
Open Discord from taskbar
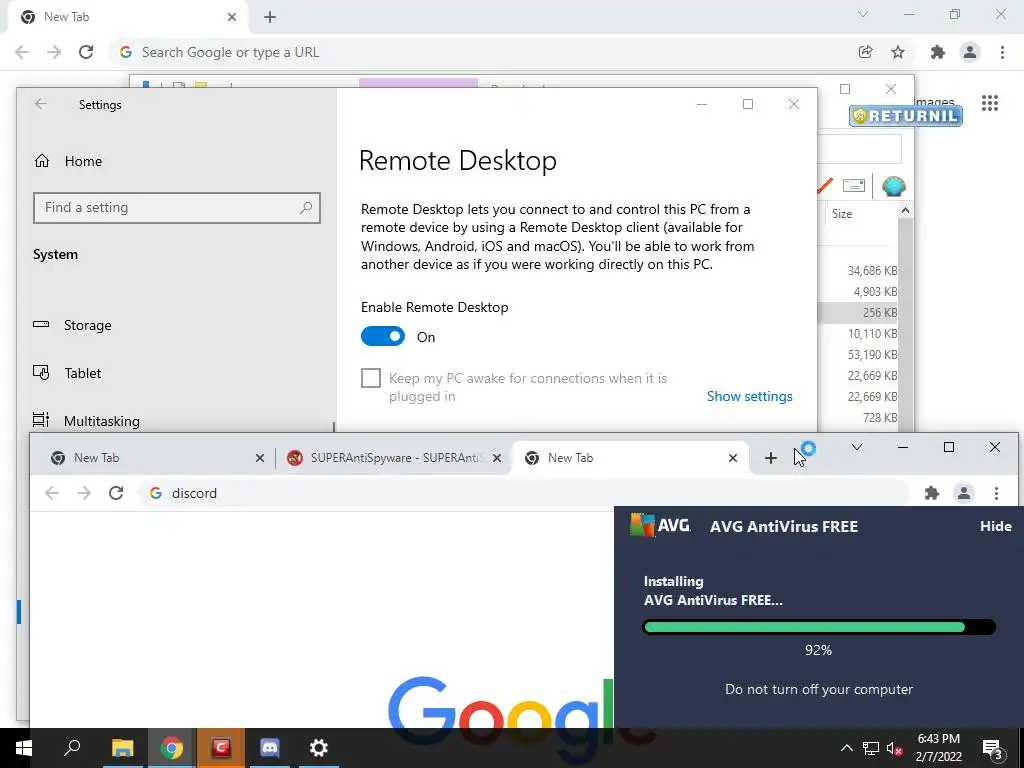(x=269, y=748)
